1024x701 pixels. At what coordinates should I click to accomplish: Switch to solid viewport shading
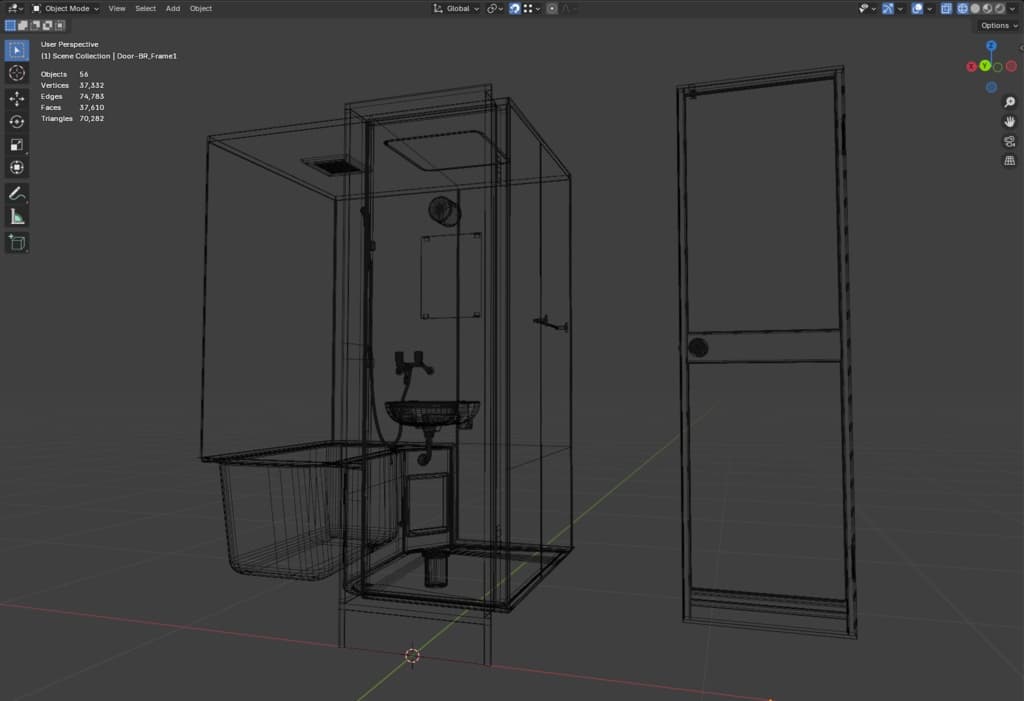pyautogui.click(x=975, y=8)
